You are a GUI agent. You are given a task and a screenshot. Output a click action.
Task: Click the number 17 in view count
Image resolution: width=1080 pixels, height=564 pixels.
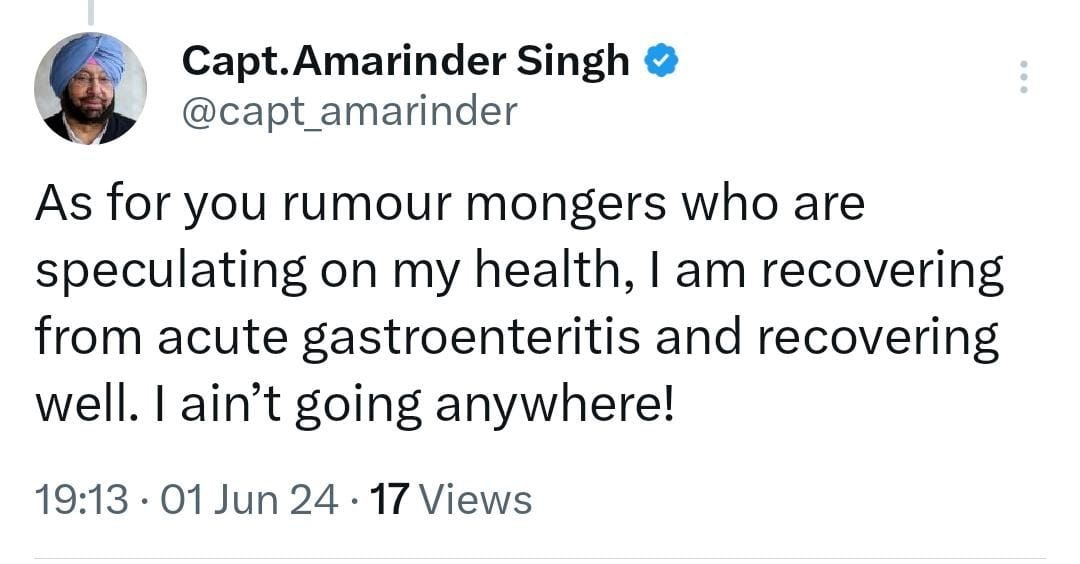(x=391, y=498)
